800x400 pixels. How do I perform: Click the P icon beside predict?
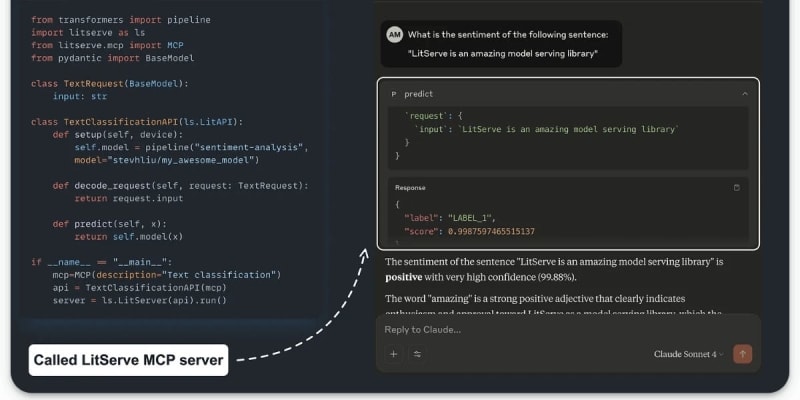click(393, 94)
